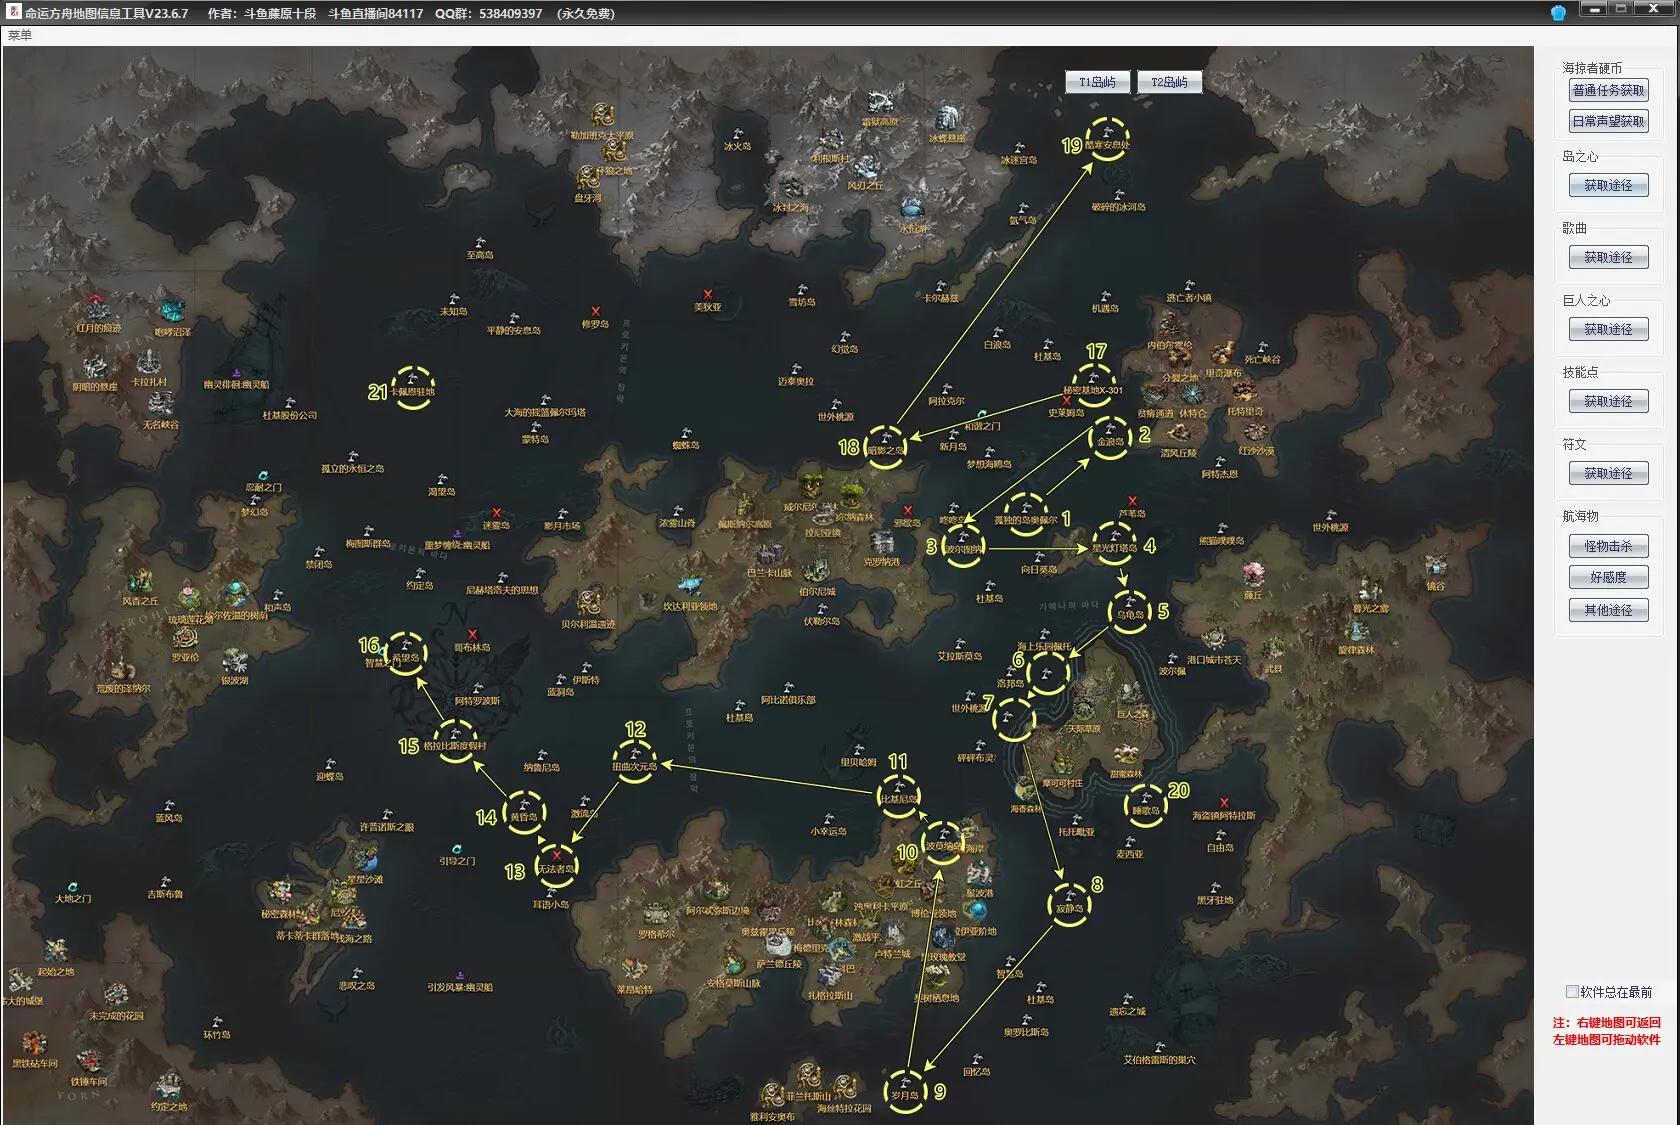Select the 格拉比斯度假村 island marker numbered 15

click(x=455, y=740)
